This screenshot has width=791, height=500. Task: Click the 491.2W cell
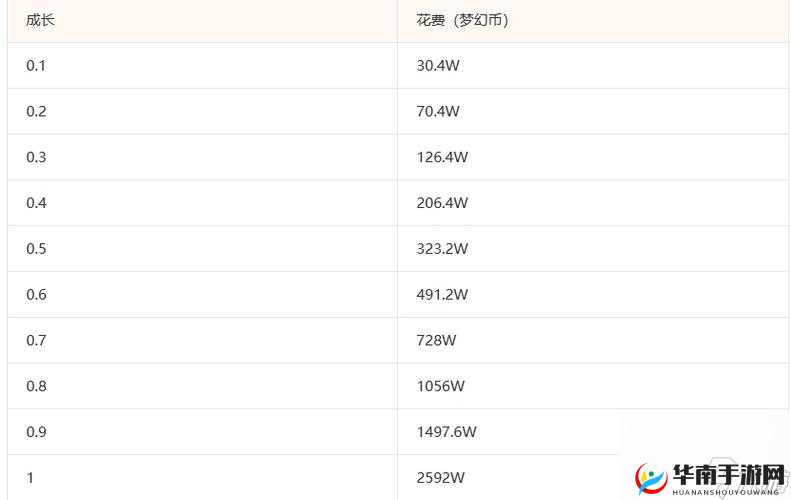click(x=442, y=295)
